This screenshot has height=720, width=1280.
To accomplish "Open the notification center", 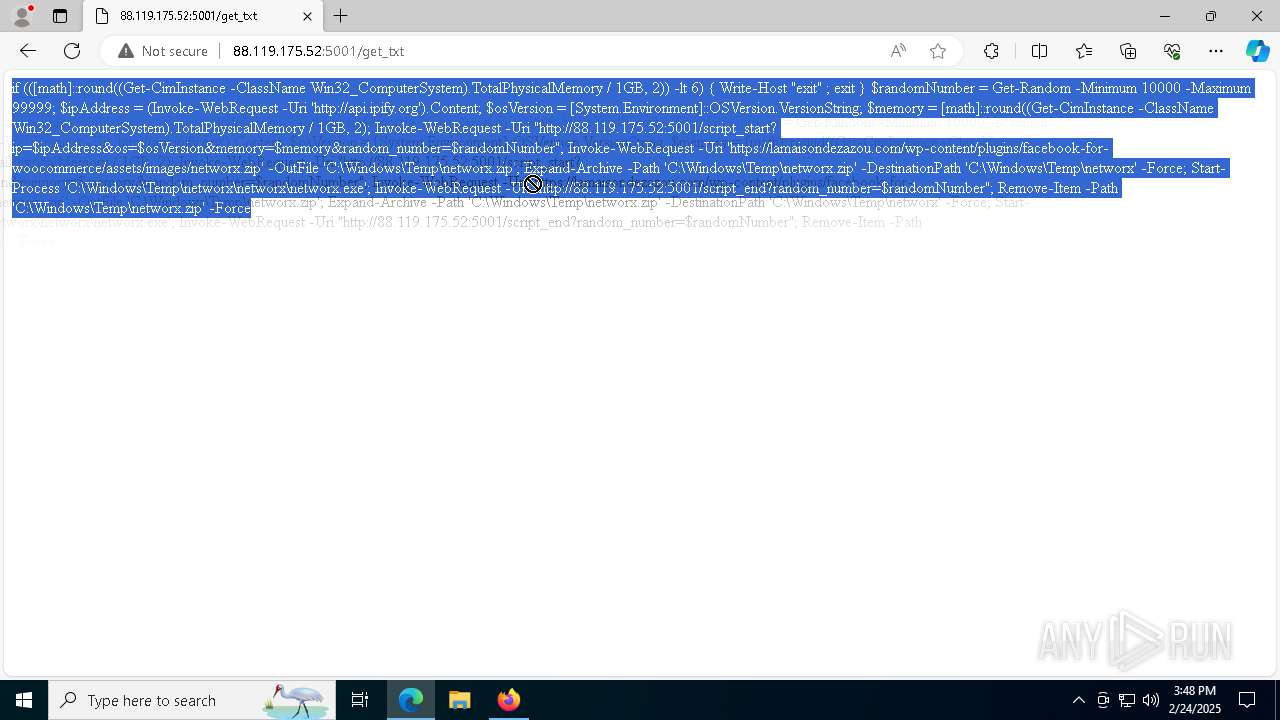I will pos(1248,700).
